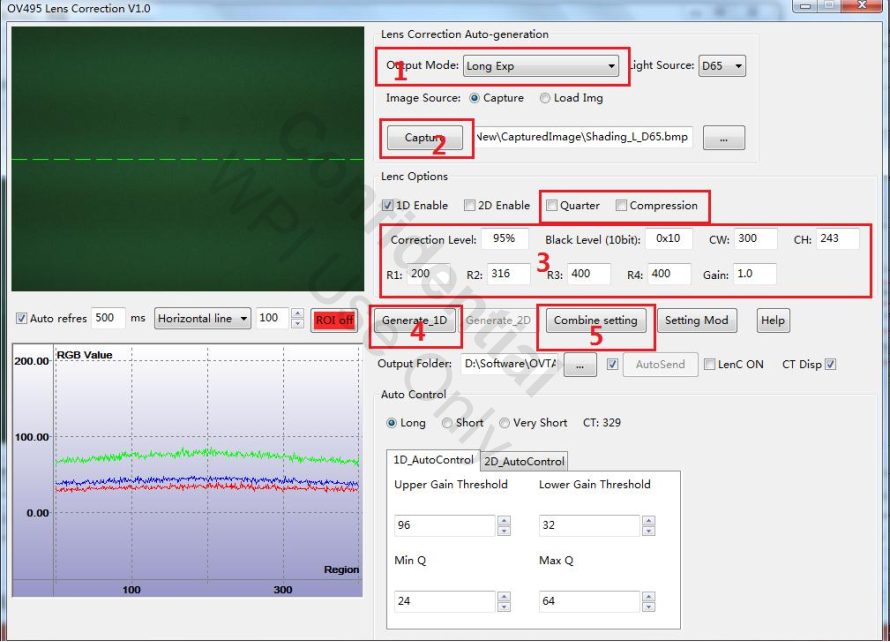Select the 1D_AutoControl tab
Screen dimensions: 890x642
[x=433, y=460]
